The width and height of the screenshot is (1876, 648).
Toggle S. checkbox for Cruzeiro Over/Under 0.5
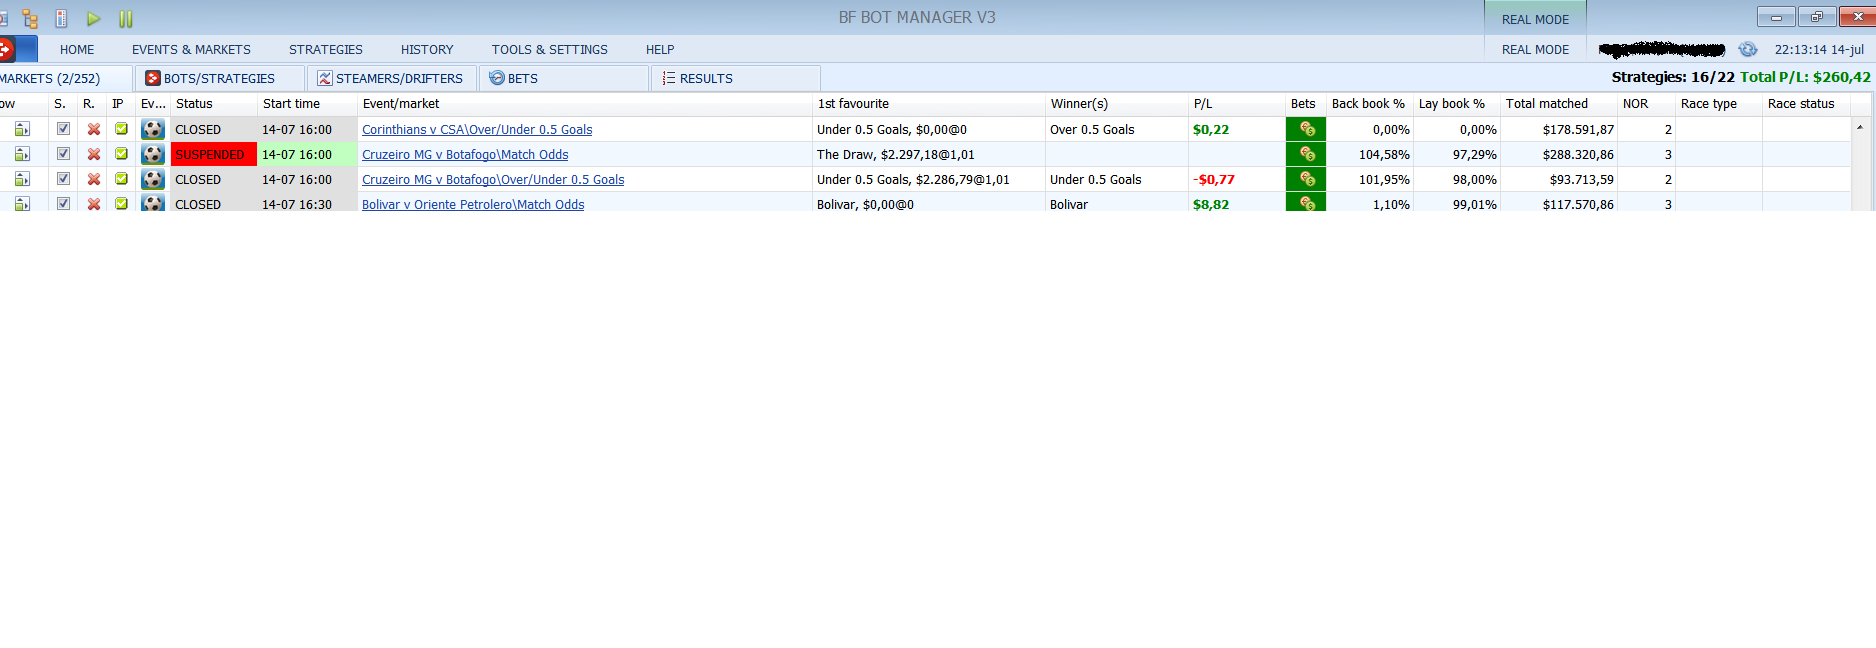63,178
